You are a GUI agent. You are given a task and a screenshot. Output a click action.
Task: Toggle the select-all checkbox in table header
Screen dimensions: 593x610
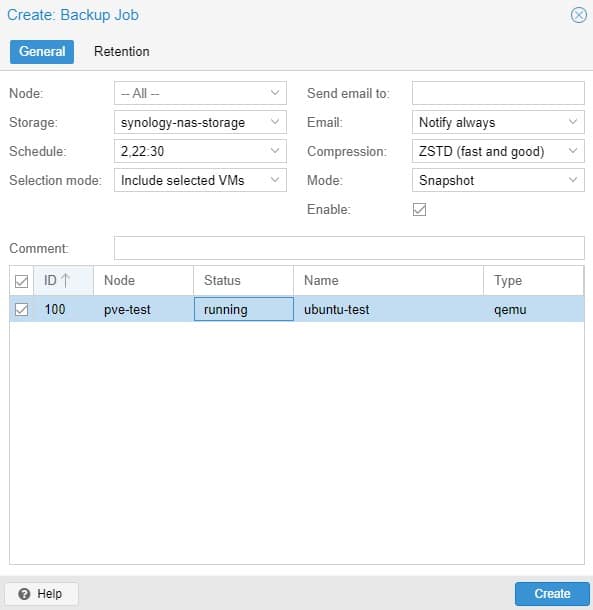(x=21, y=281)
